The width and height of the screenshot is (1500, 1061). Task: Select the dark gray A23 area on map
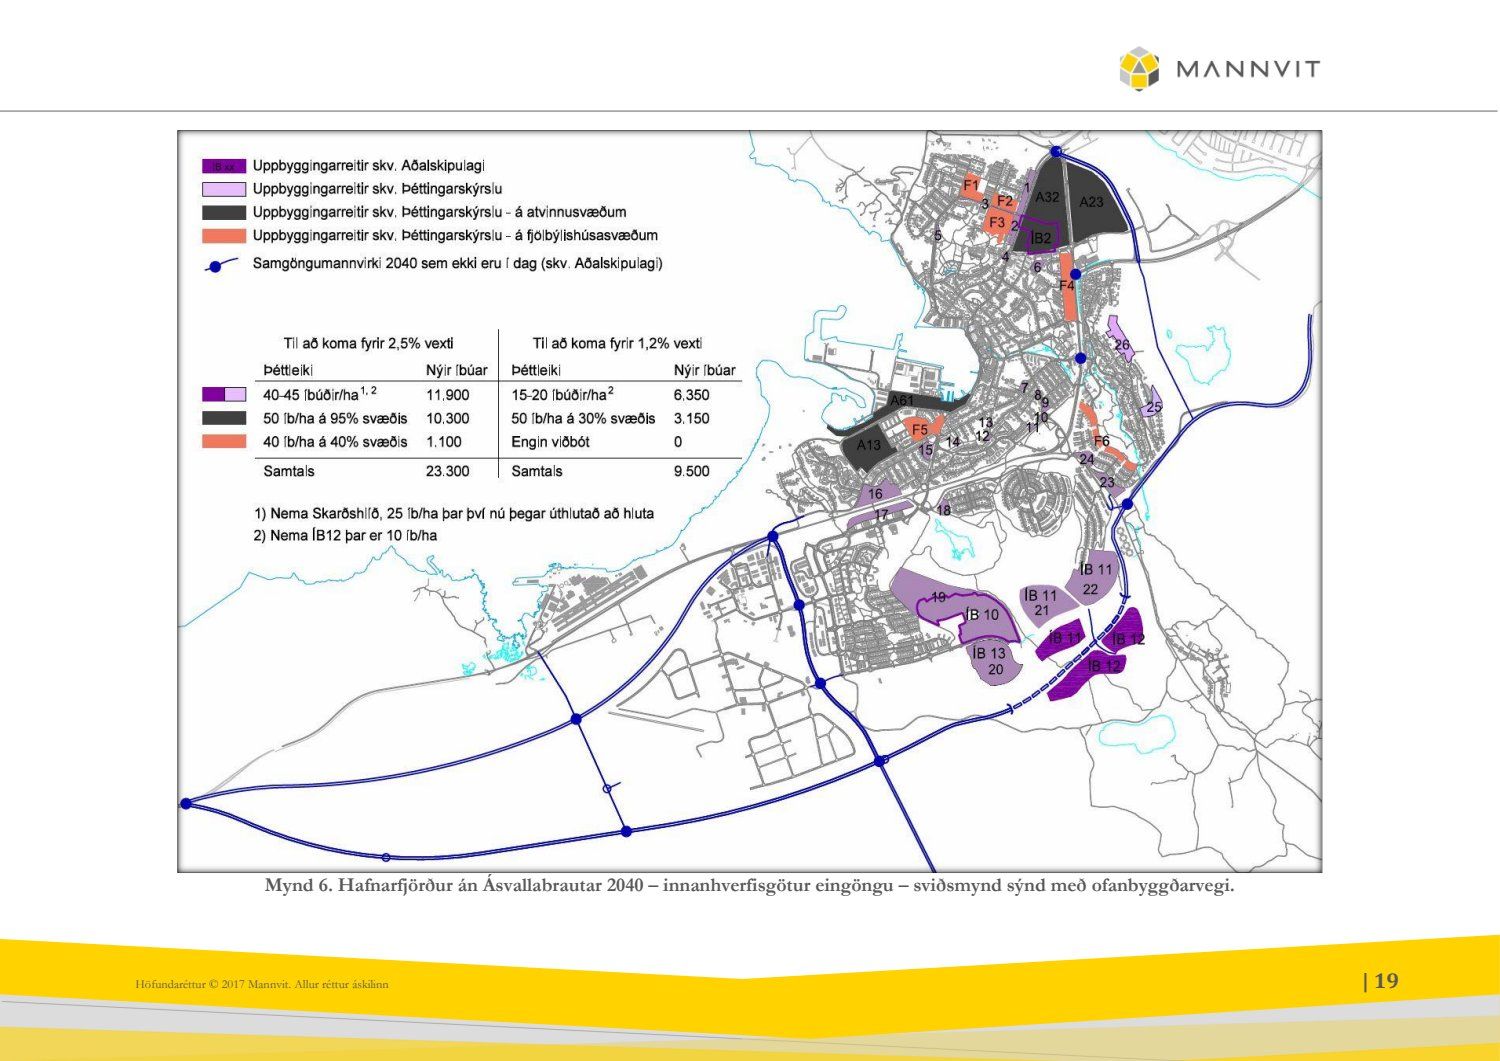pyautogui.click(x=1095, y=201)
